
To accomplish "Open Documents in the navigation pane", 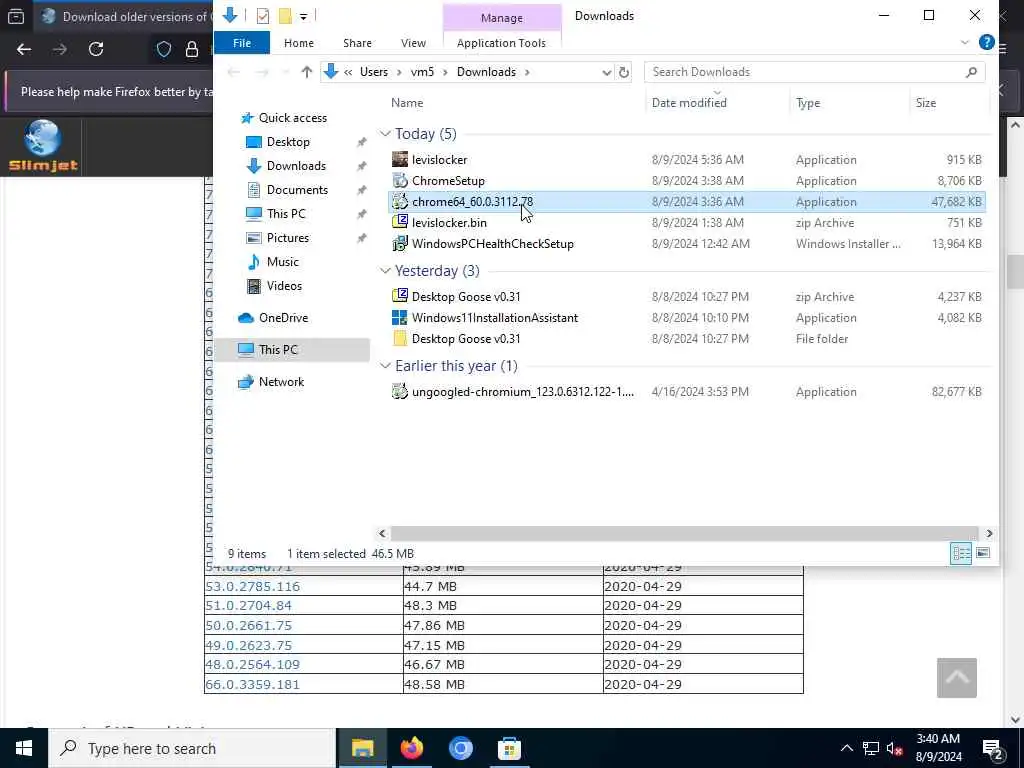I will coord(297,189).
